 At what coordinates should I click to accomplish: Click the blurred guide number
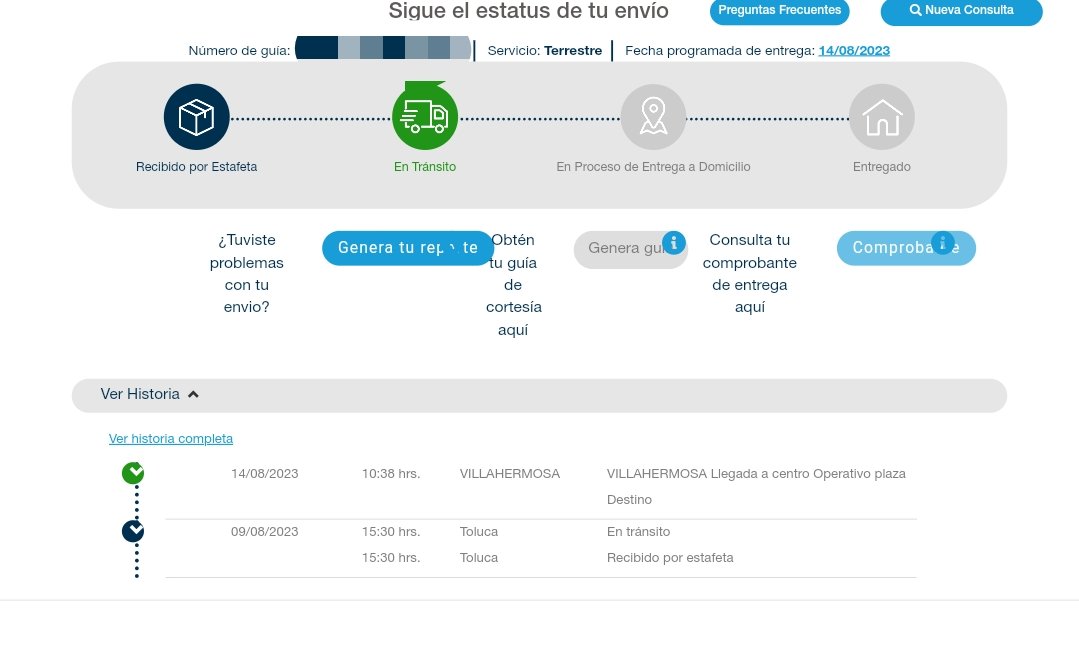coord(383,49)
